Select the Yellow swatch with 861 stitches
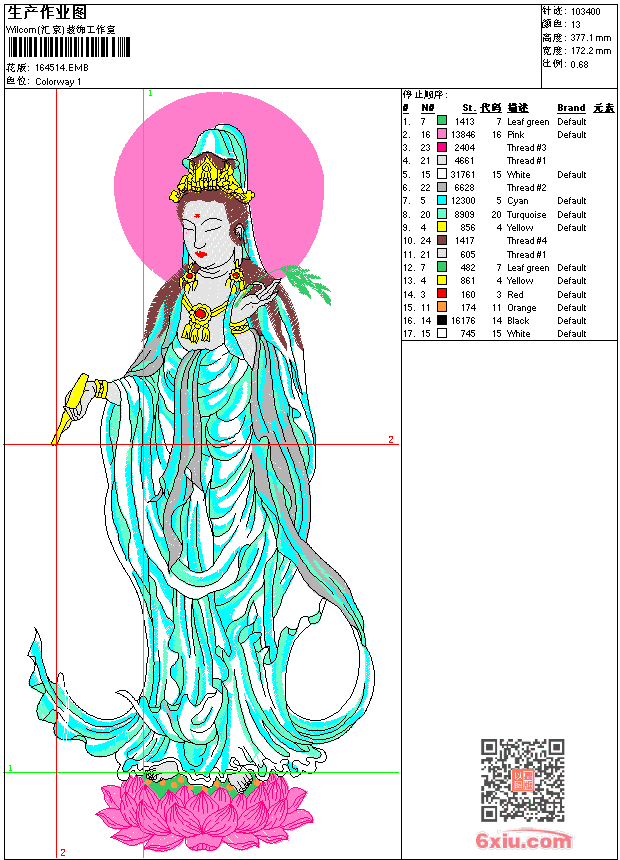 point(442,280)
